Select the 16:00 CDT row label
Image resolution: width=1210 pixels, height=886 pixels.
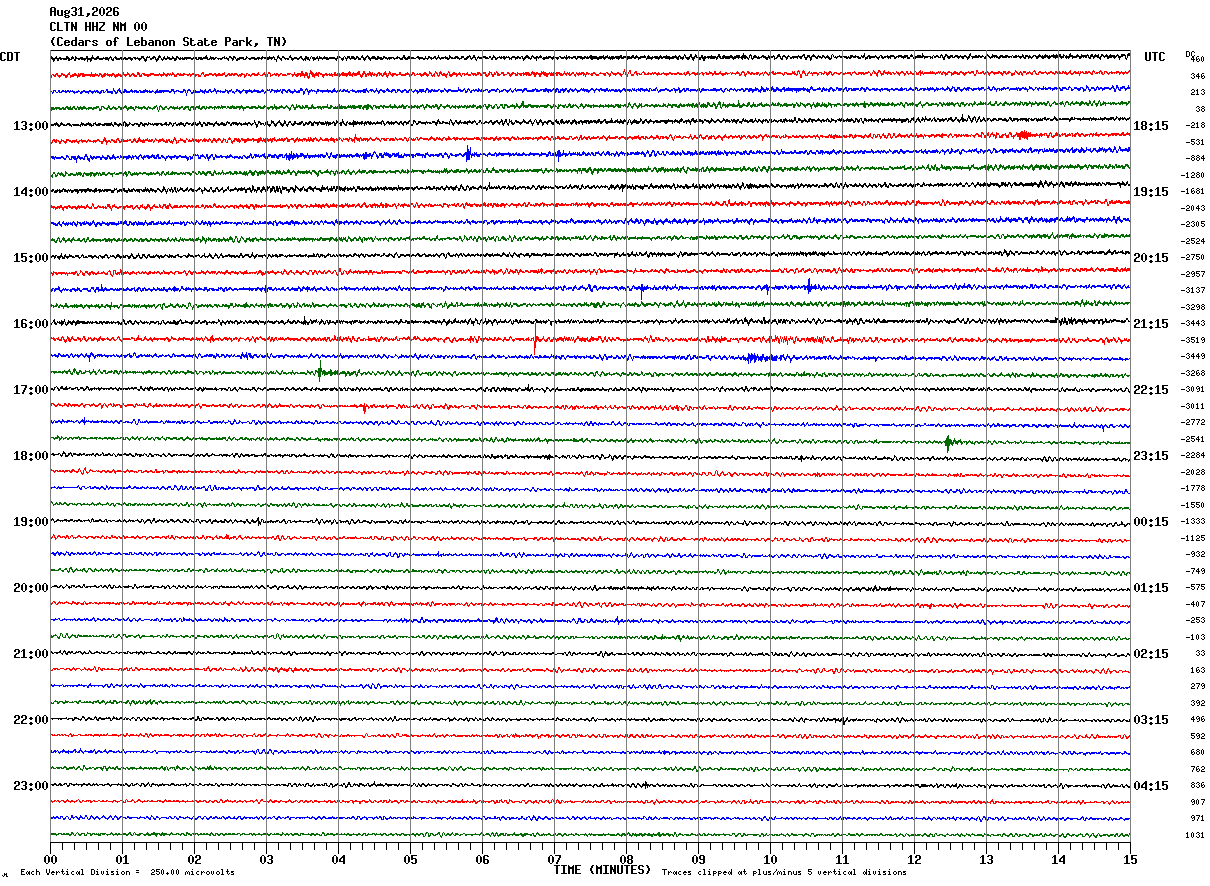point(30,324)
